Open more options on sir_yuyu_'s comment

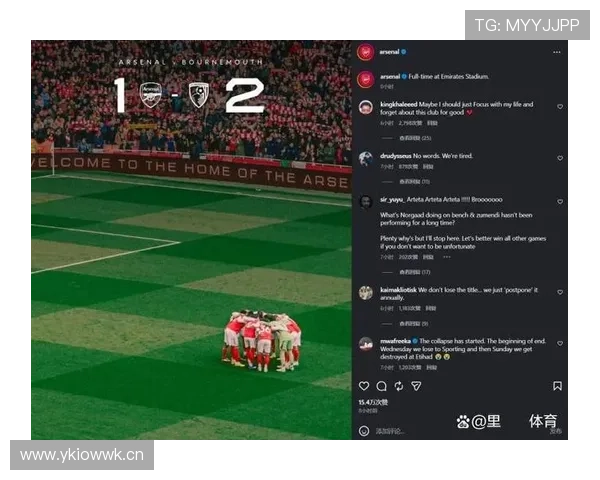[x=447, y=257]
